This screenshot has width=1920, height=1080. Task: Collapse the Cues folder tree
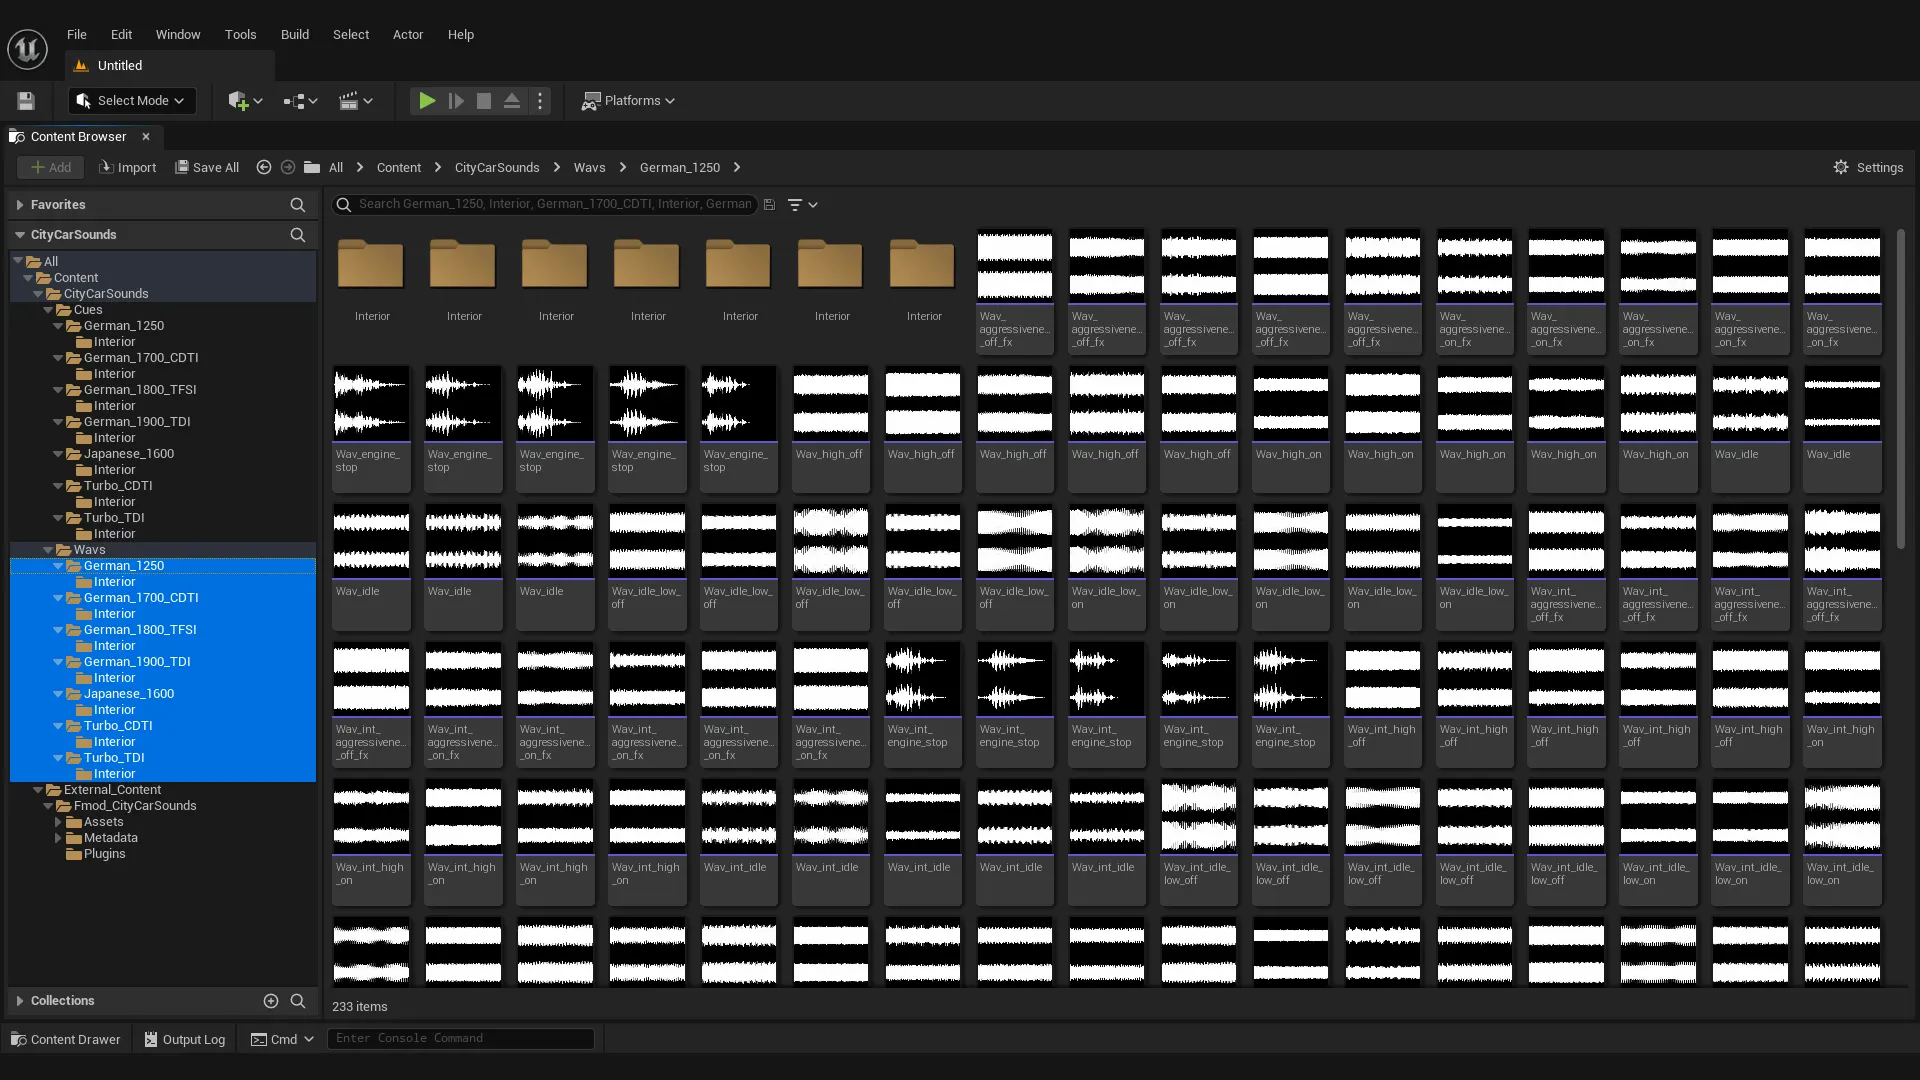[x=48, y=310]
